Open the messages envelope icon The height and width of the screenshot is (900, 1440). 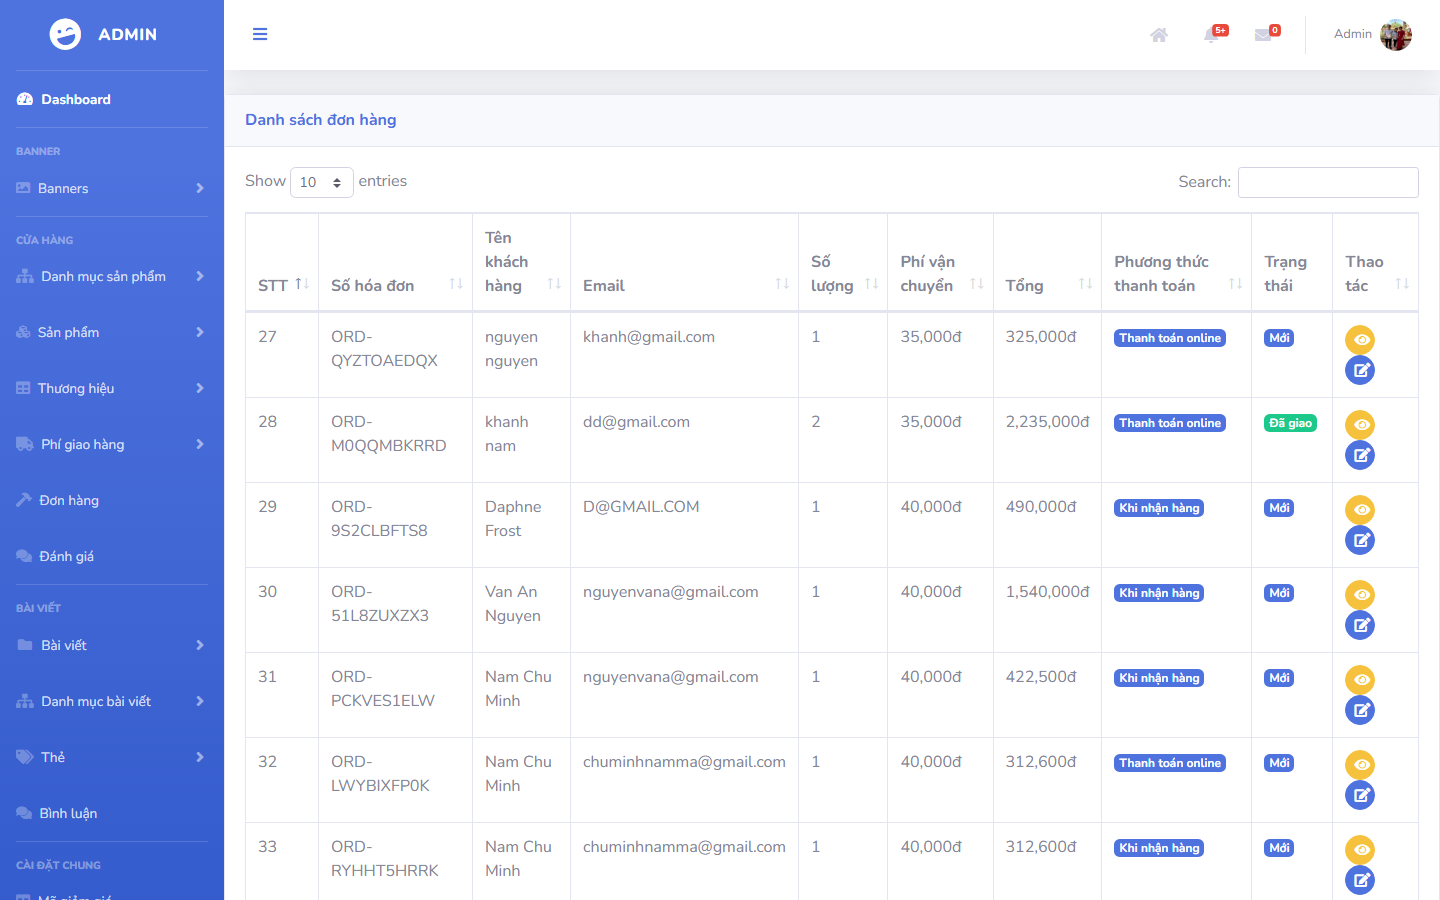1264,35
